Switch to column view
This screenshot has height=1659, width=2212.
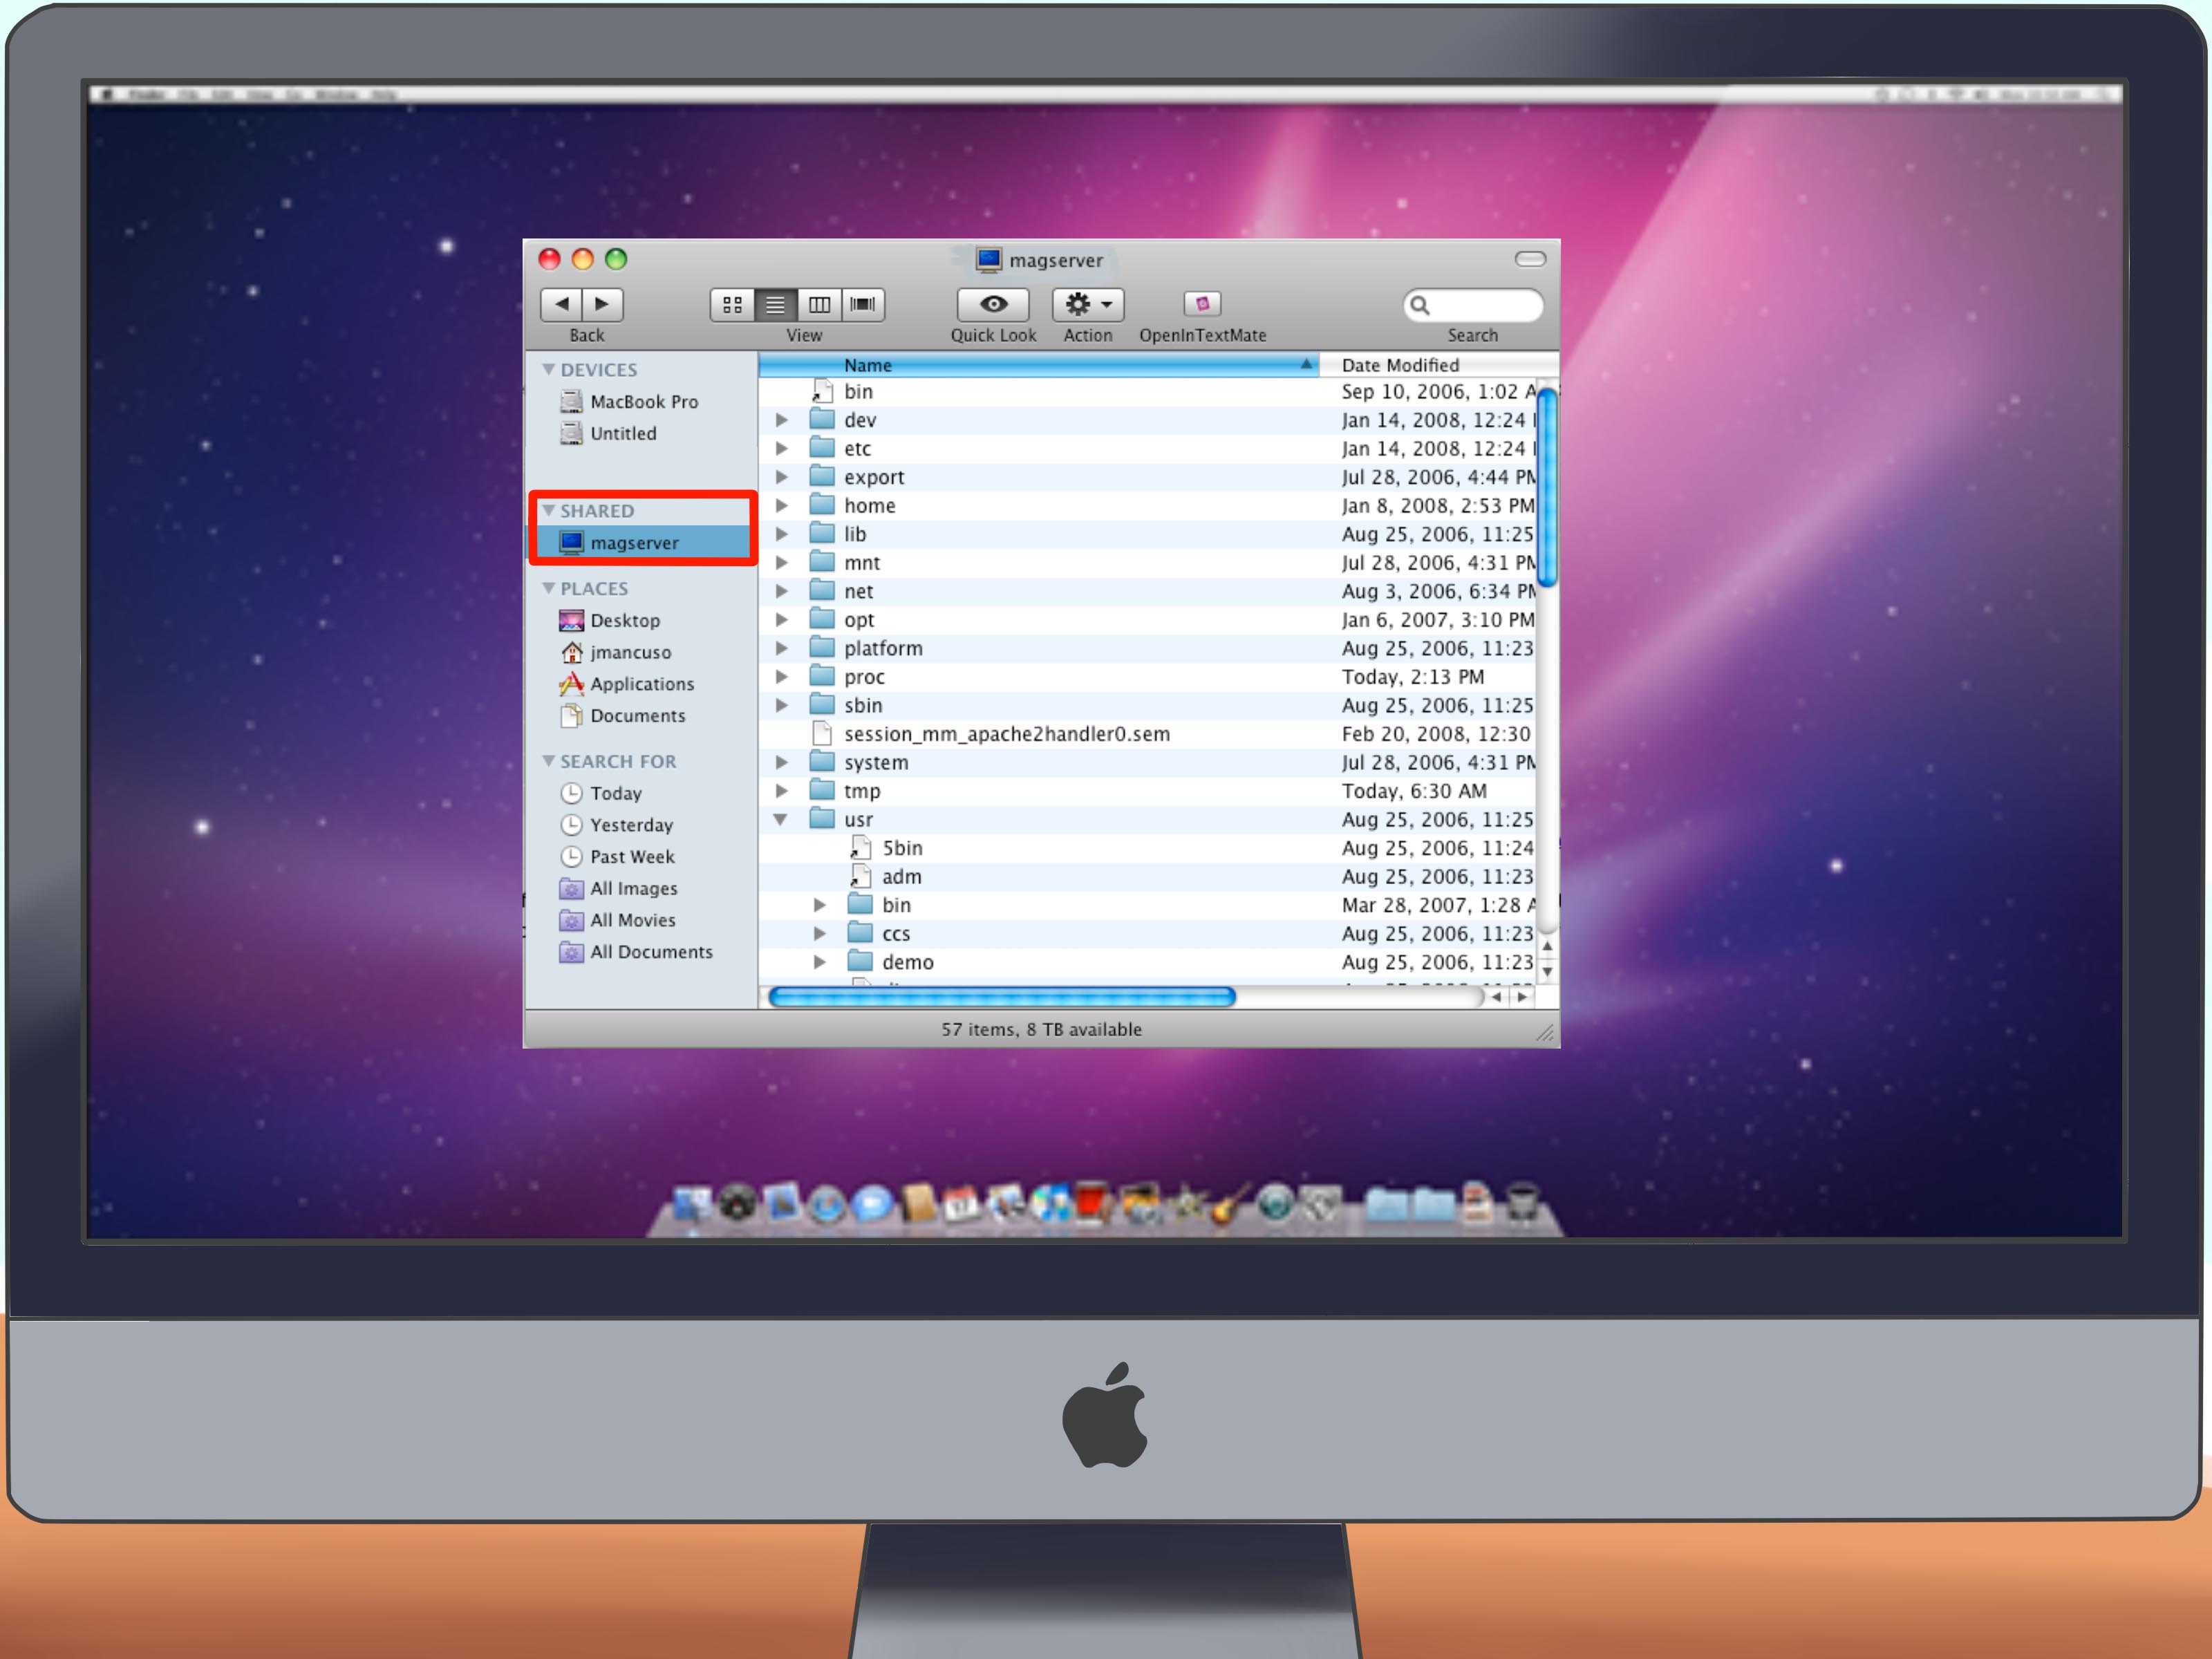pyautogui.click(x=819, y=304)
